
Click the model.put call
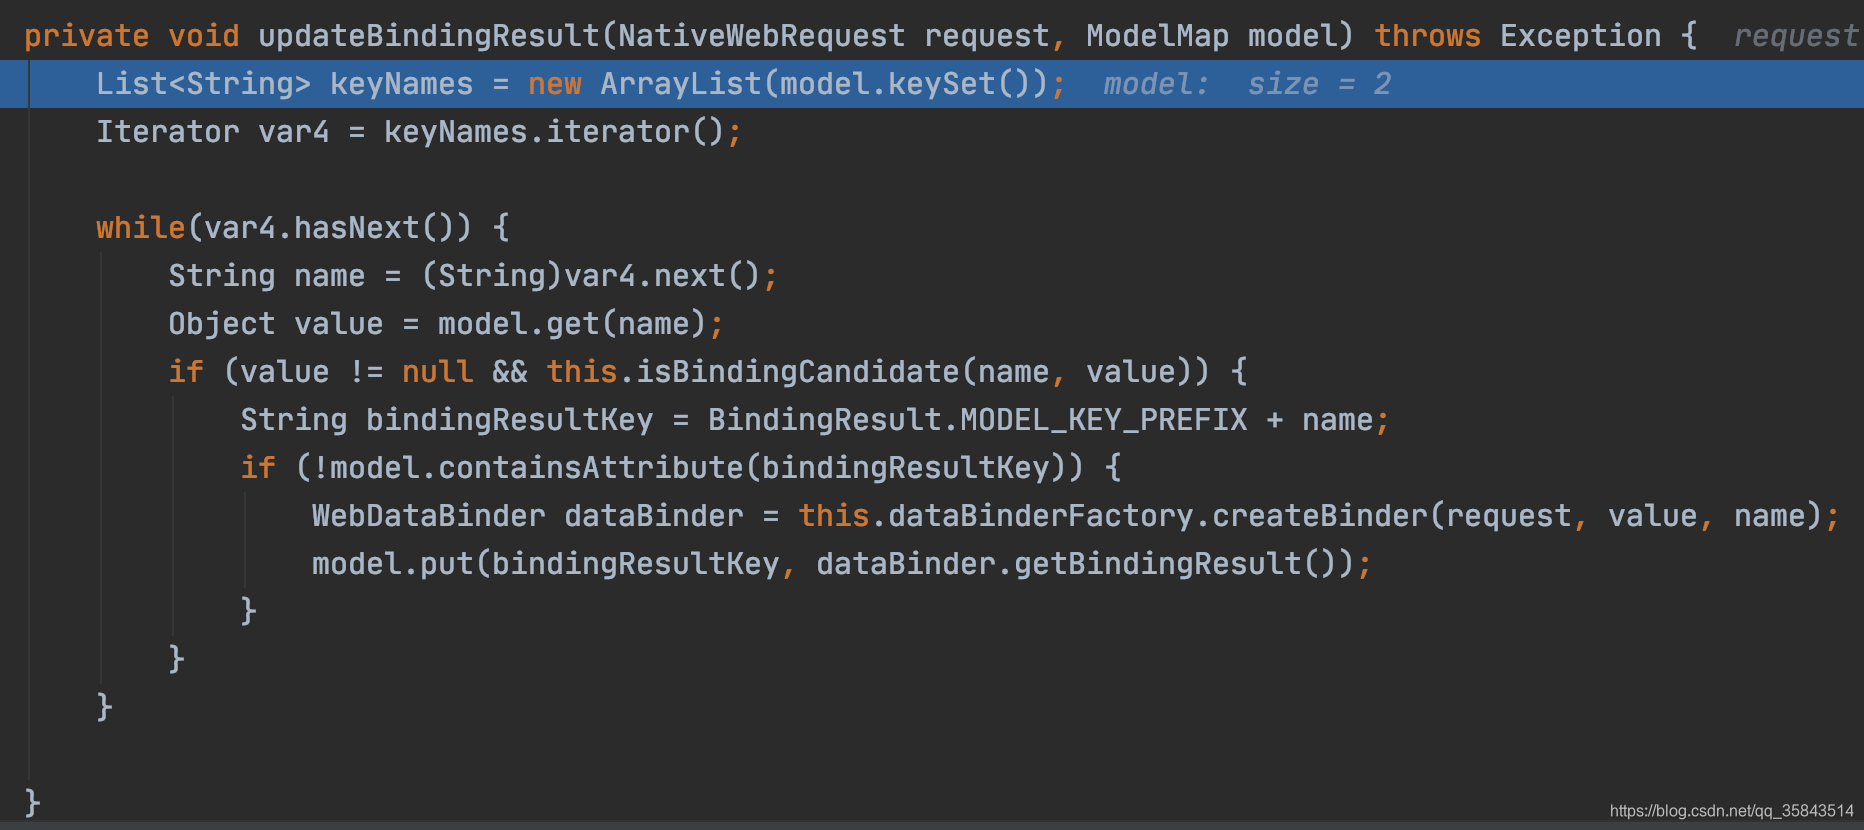click(x=393, y=564)
